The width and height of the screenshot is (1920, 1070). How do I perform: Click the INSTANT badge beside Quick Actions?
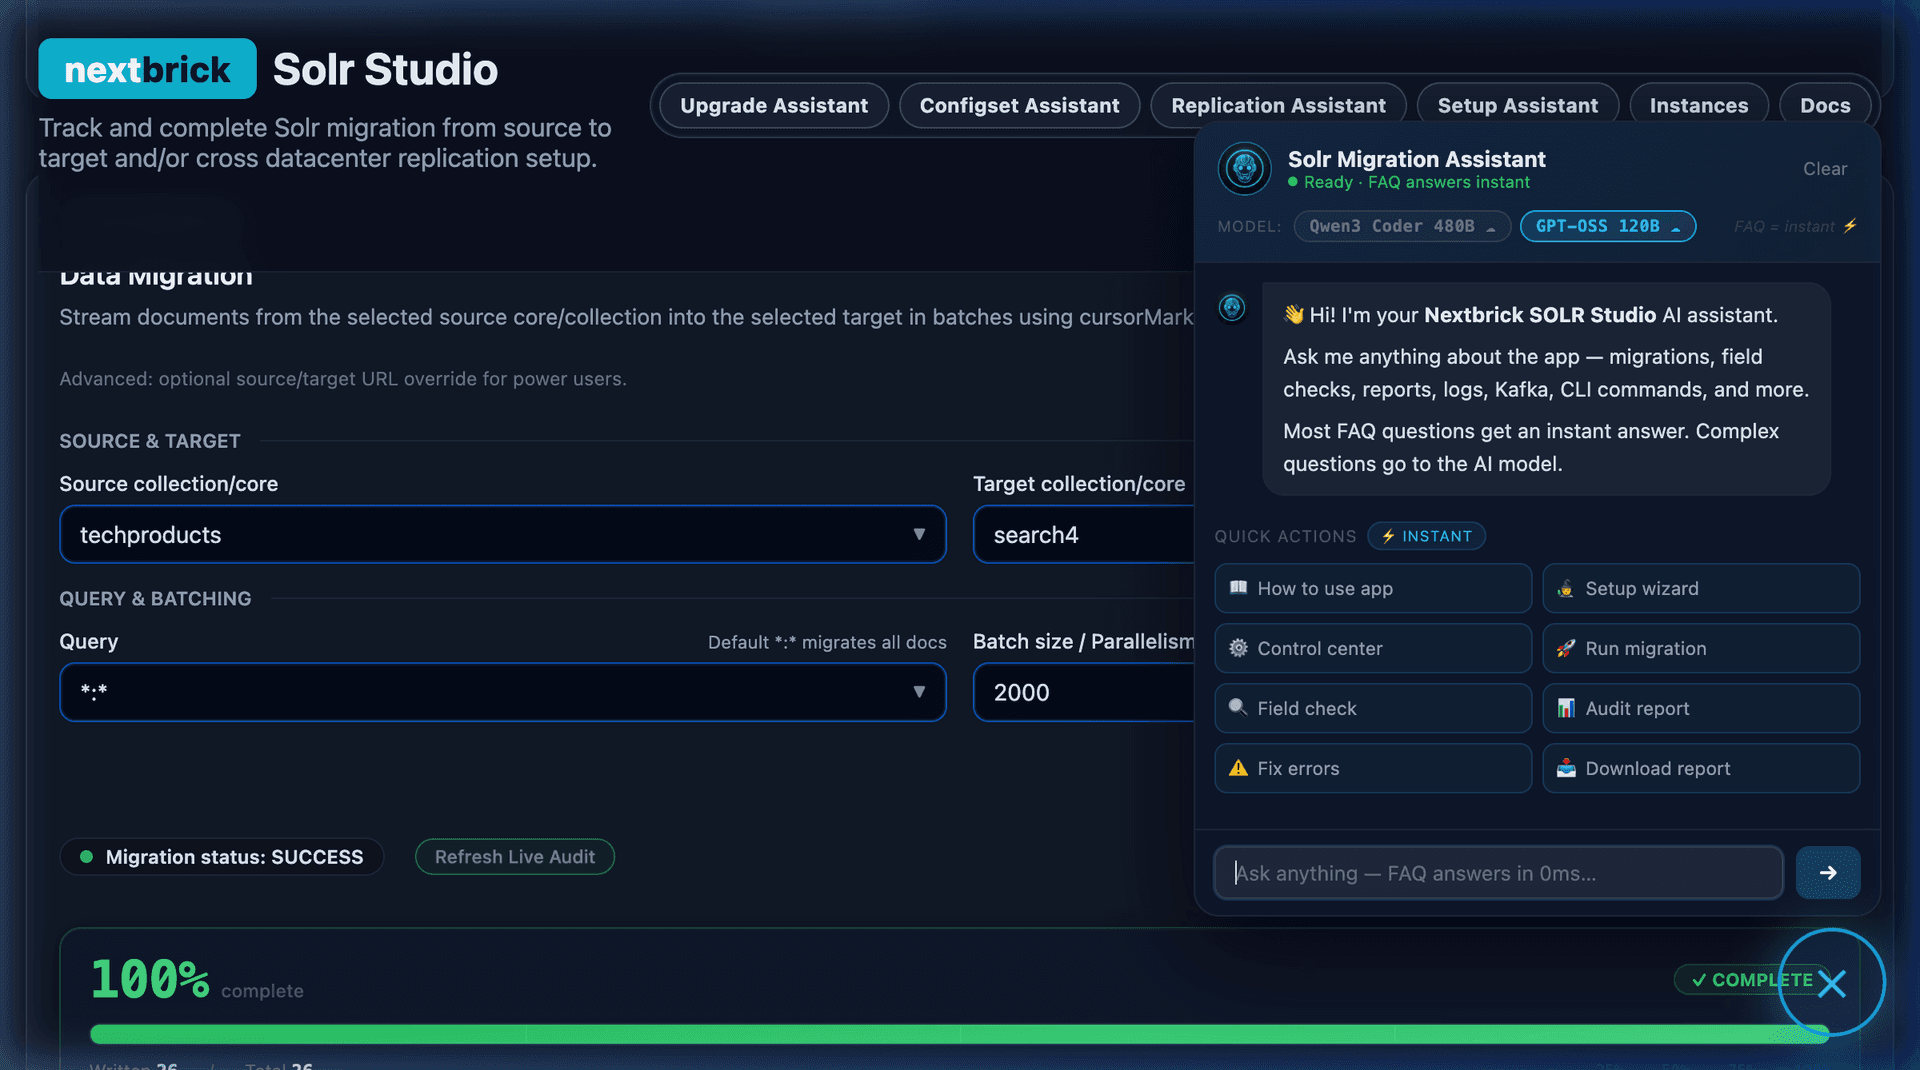click(1426, 536)
